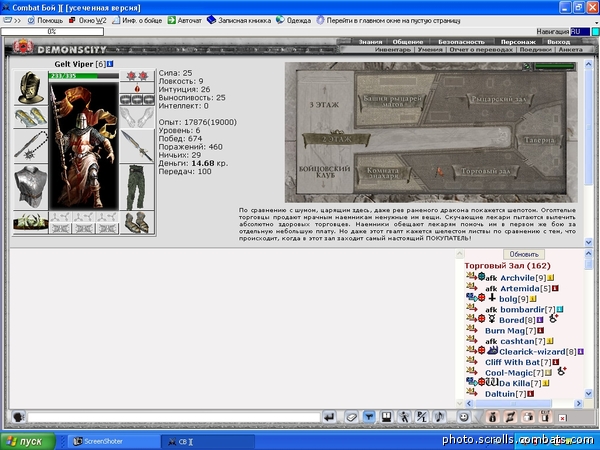Click the exchange arrows icon
Screen dimensions: 600x450
510,417
